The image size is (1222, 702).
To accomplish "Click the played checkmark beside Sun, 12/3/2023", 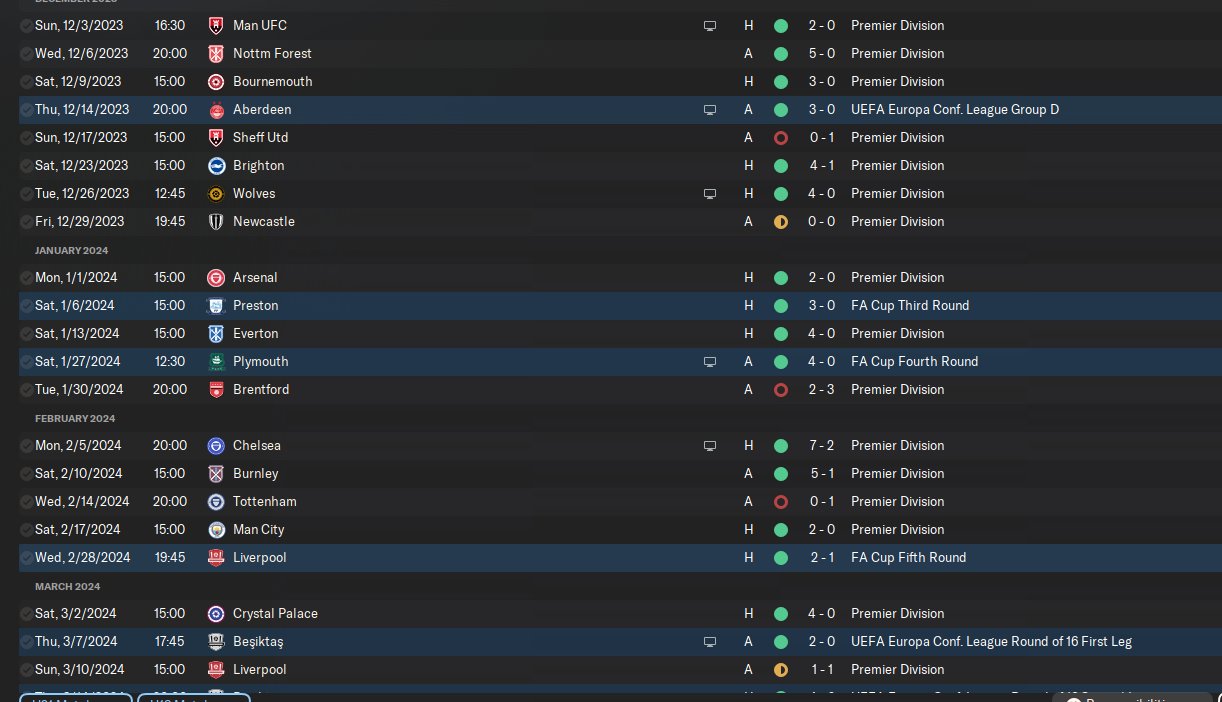I will coord(26,25).
